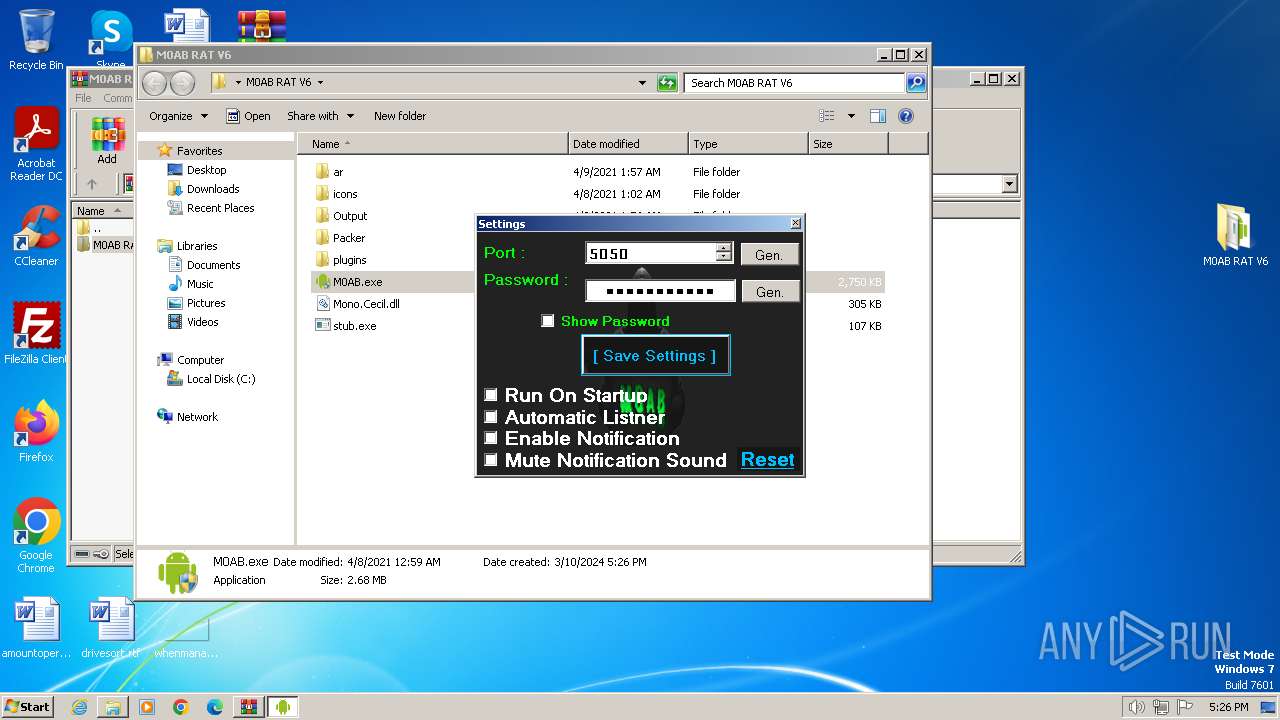Click the Search M0AB RAT V6 box
Viewport: 1280px width, 720px height.
795,83
